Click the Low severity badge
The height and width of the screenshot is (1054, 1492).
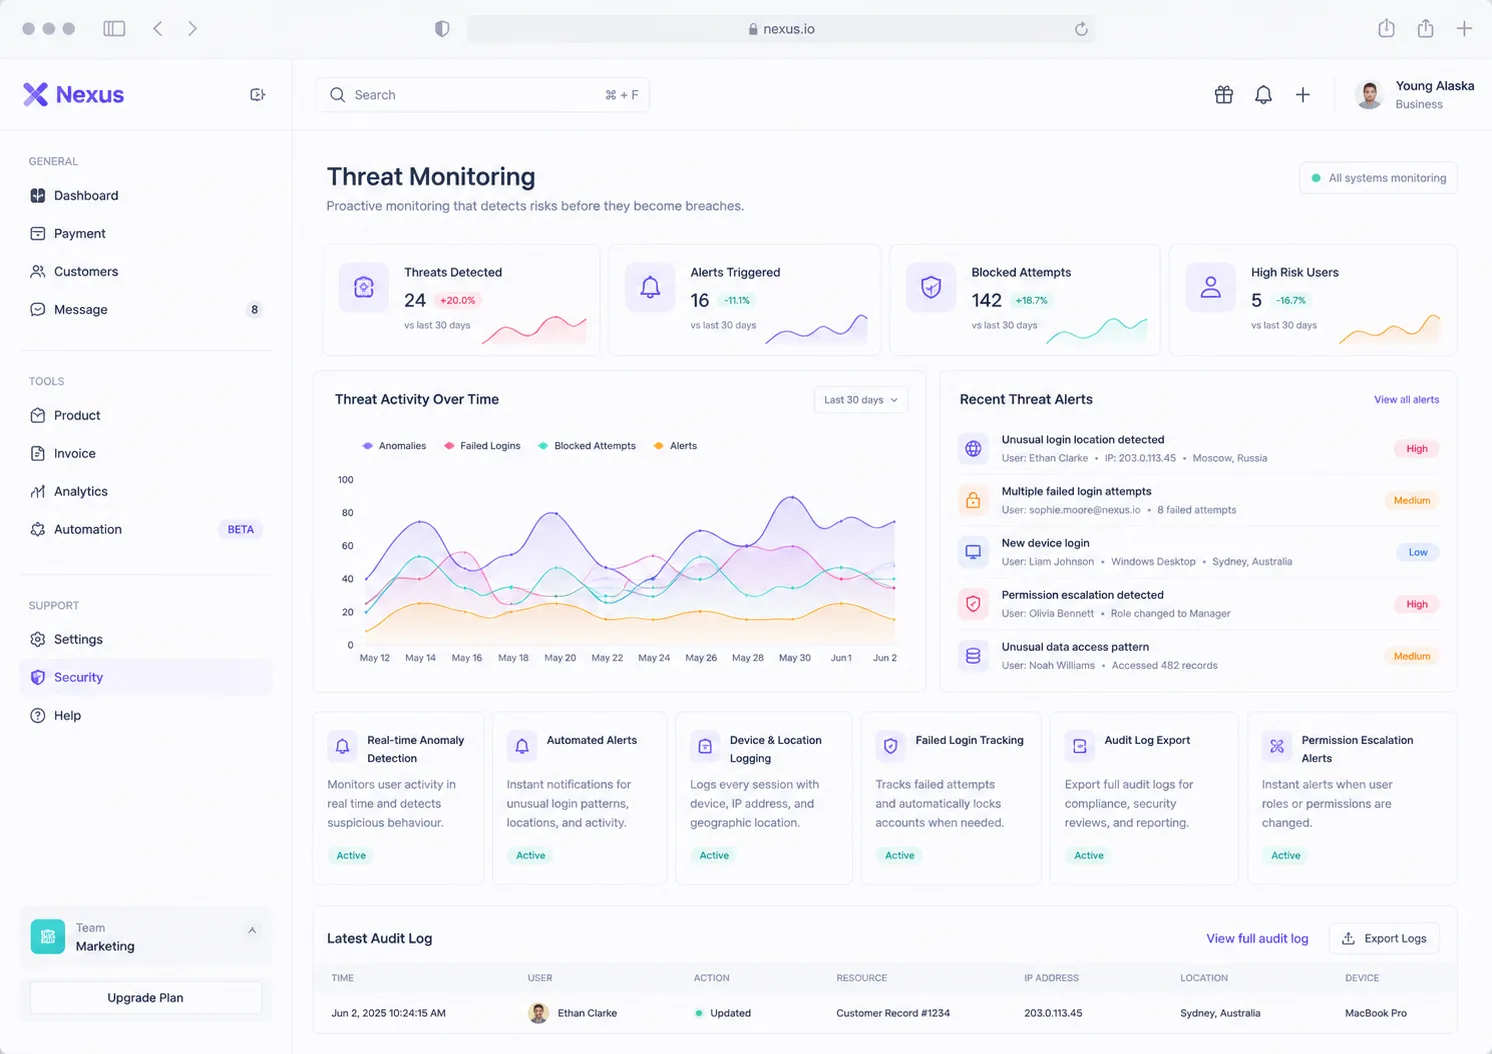1418,552
